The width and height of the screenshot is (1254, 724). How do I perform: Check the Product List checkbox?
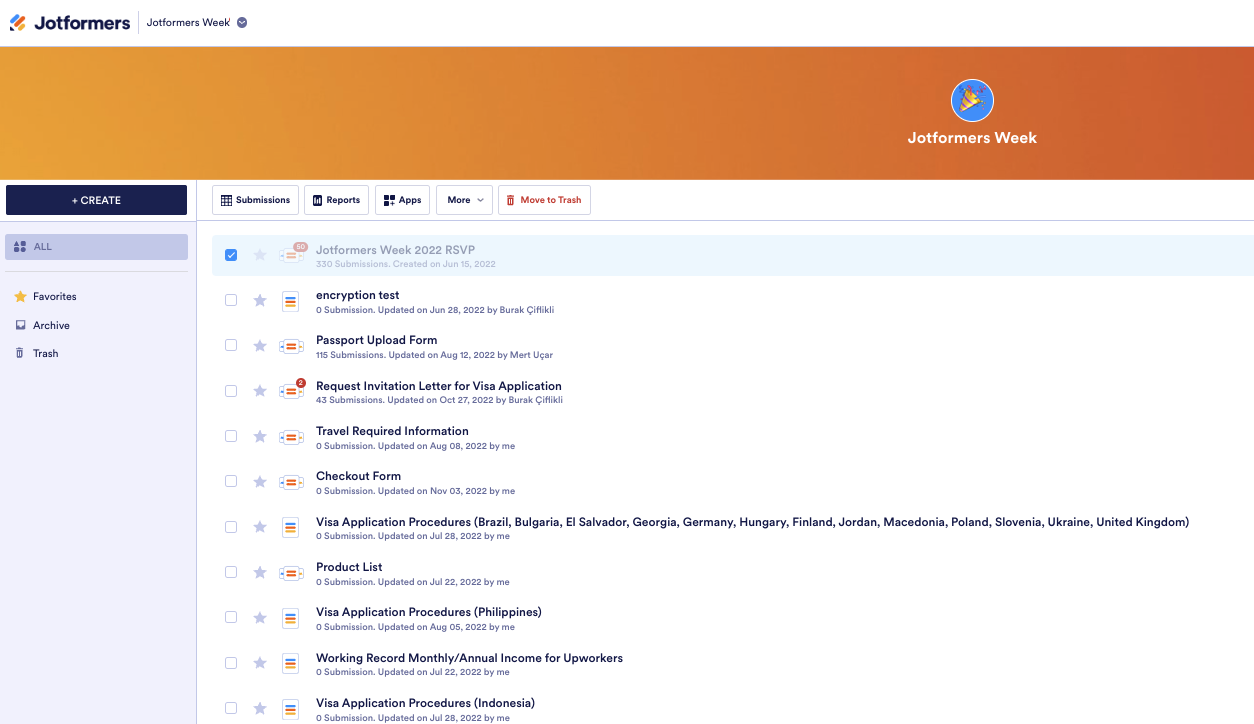231,572
